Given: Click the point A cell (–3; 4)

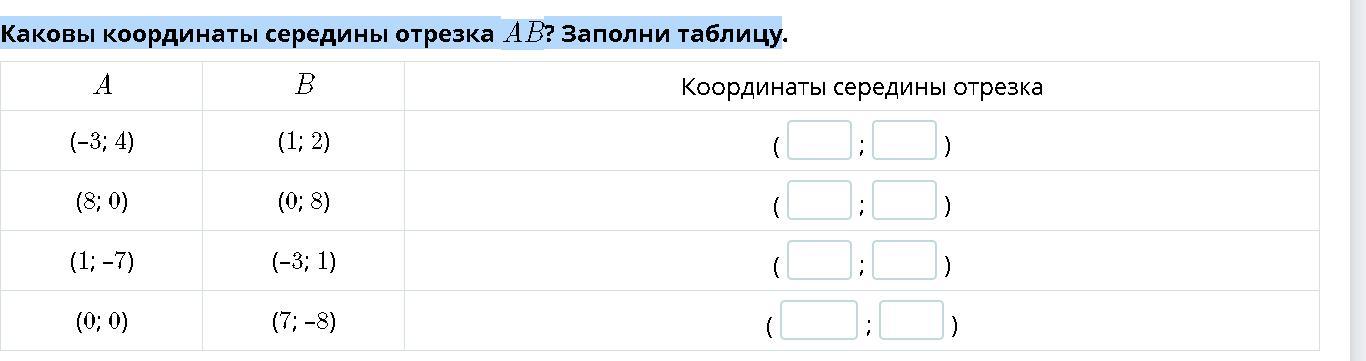Looking at the screenshot, I should click(102, 141).
